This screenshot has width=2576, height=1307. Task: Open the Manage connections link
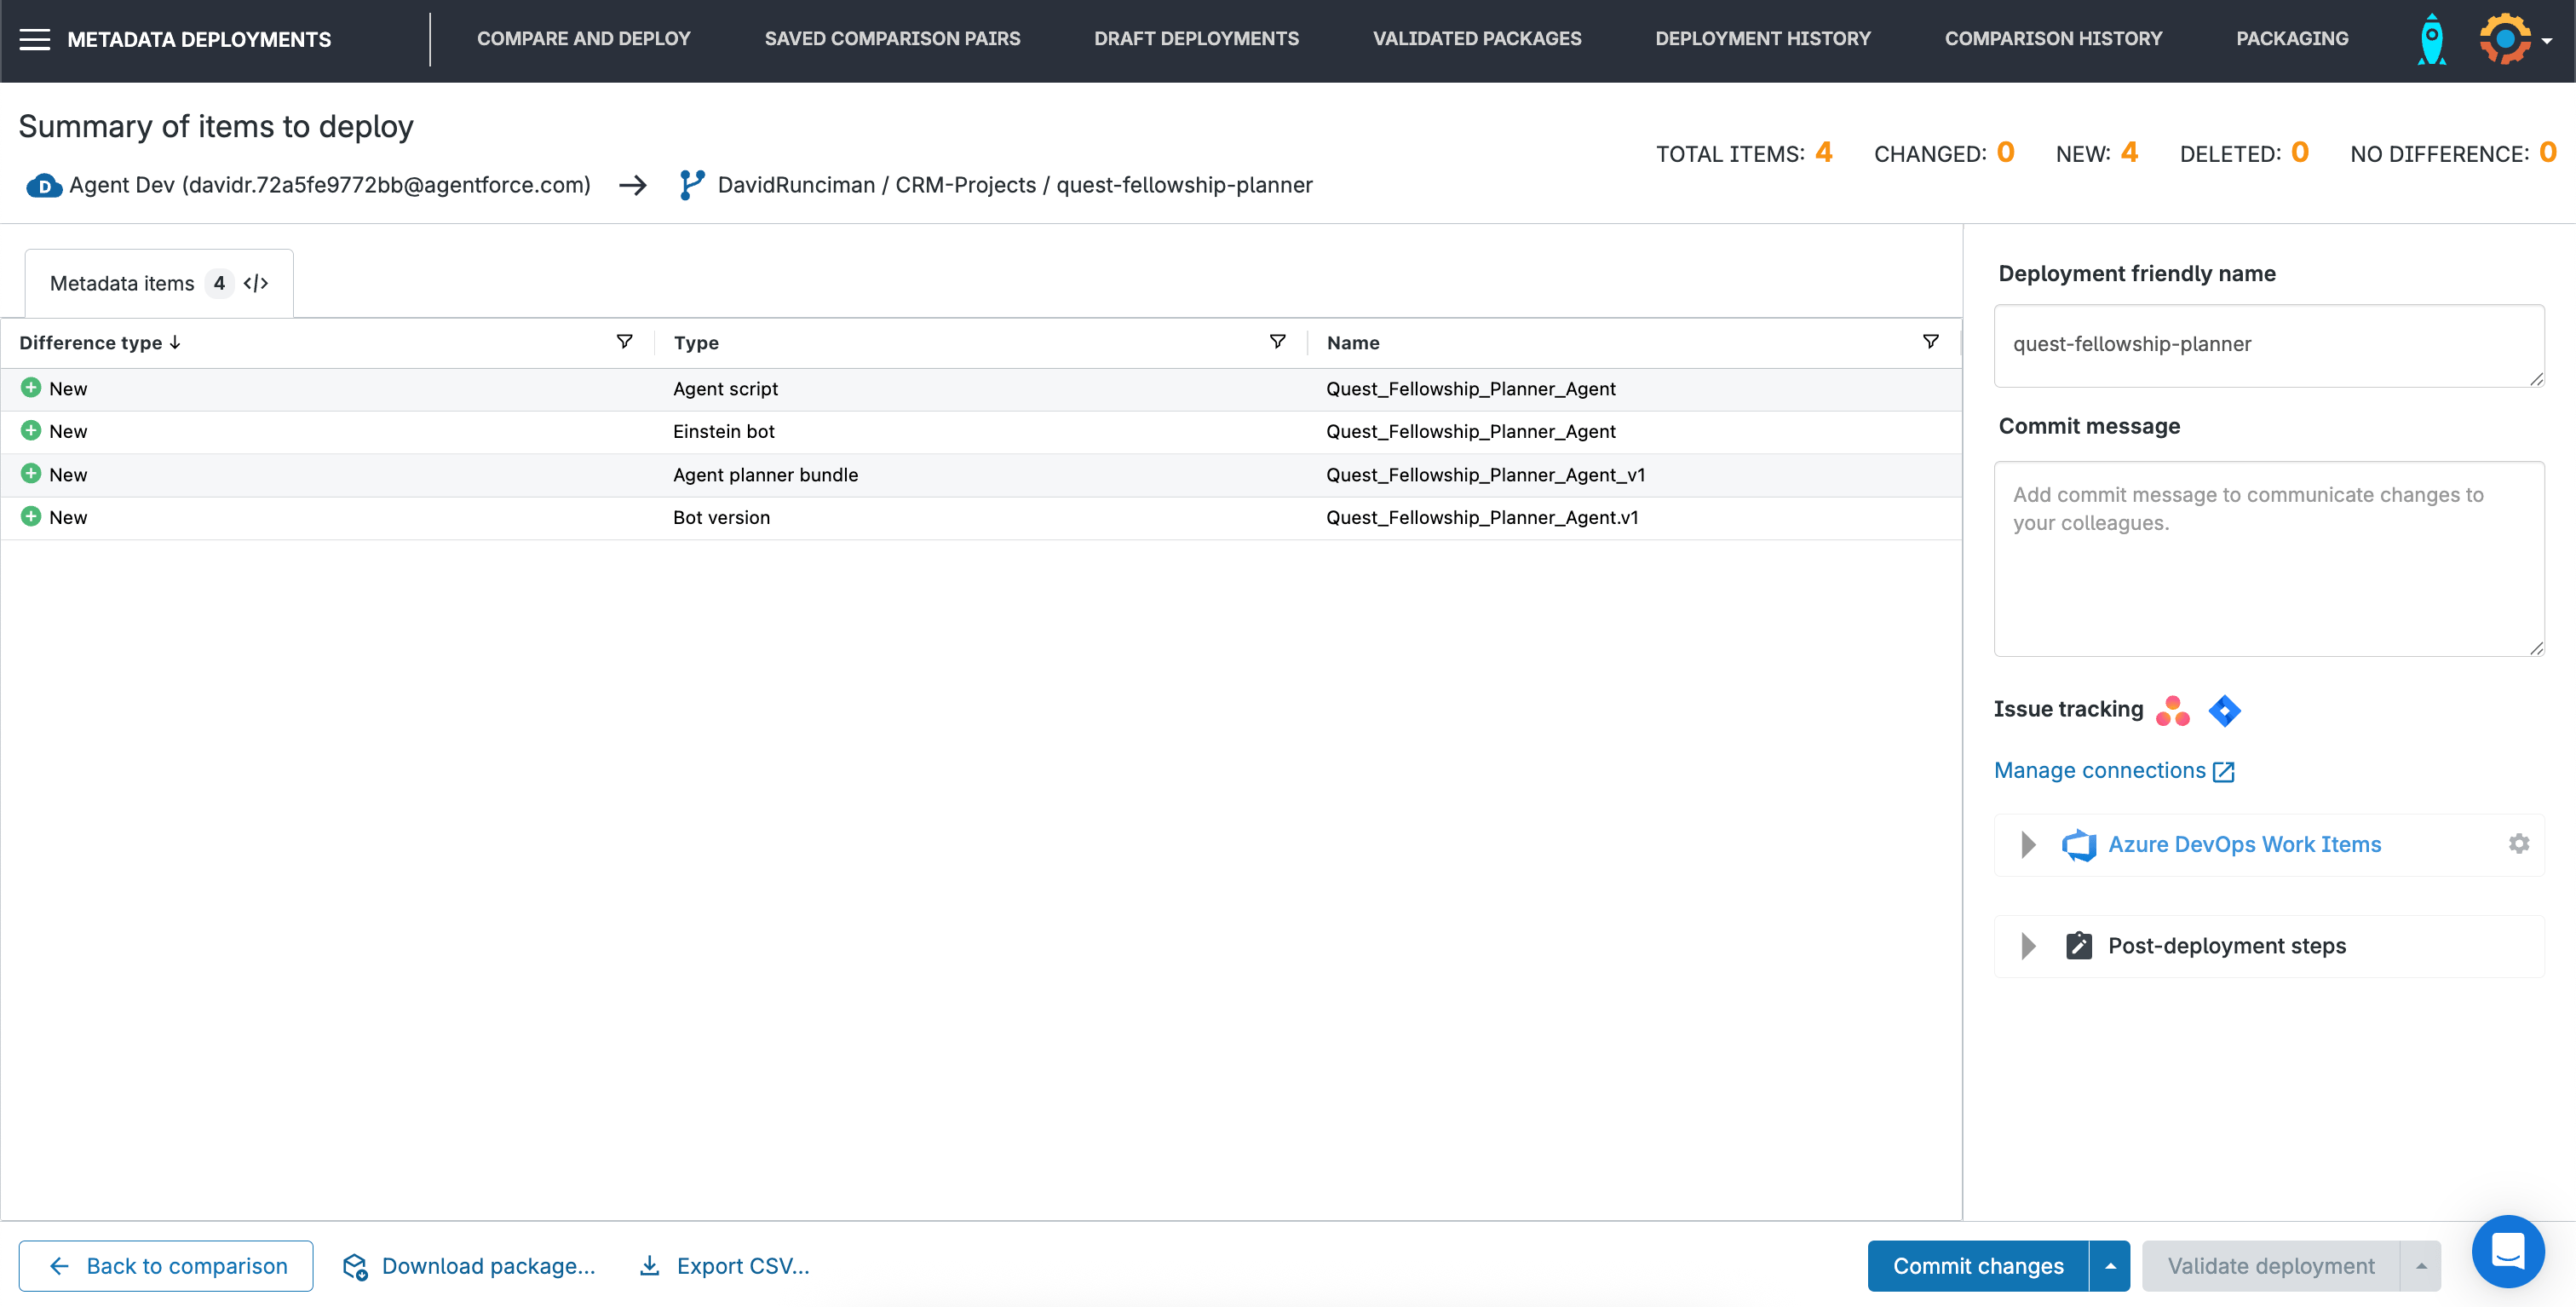(2100, 770)
